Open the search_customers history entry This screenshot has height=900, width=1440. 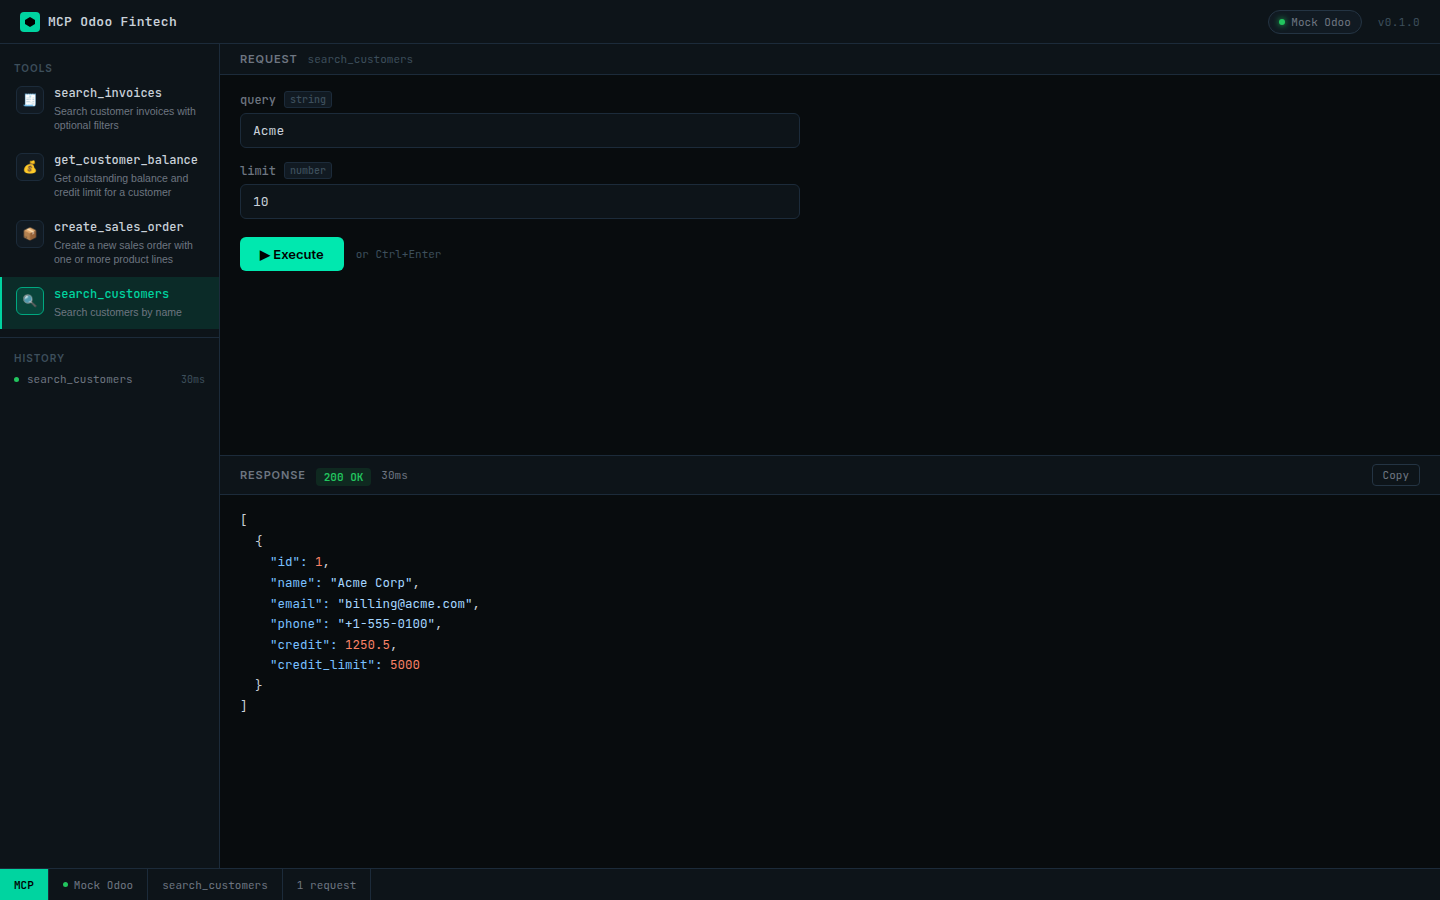(110, 380)
